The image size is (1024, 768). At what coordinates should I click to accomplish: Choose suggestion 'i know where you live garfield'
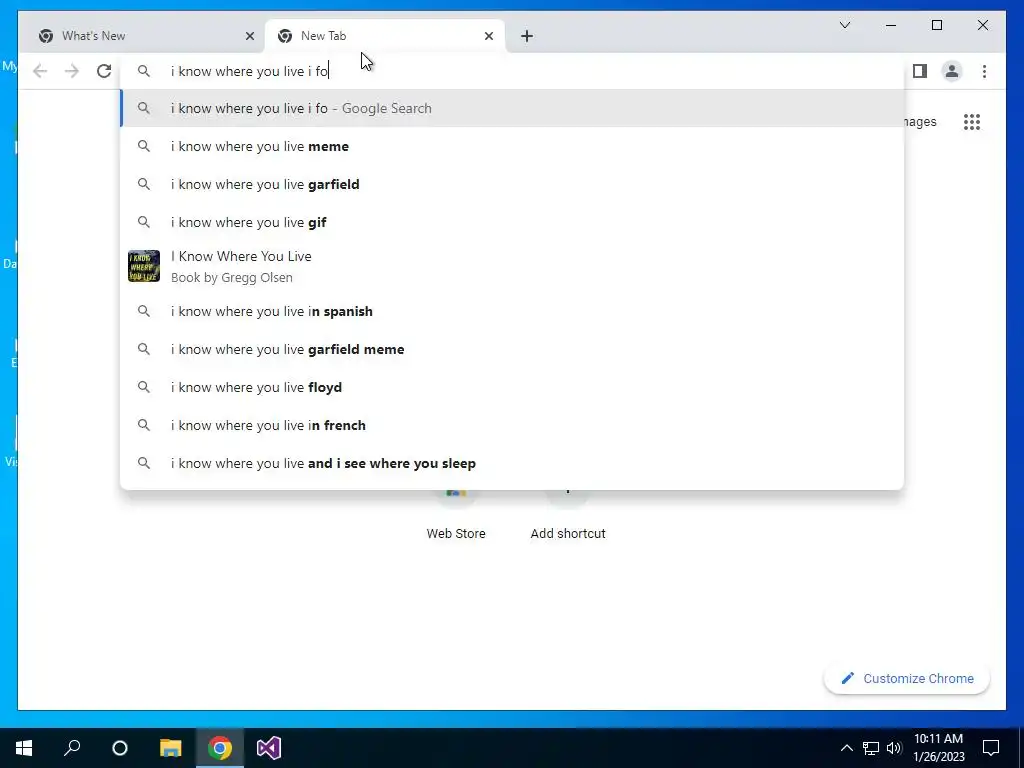coord(513,184)
